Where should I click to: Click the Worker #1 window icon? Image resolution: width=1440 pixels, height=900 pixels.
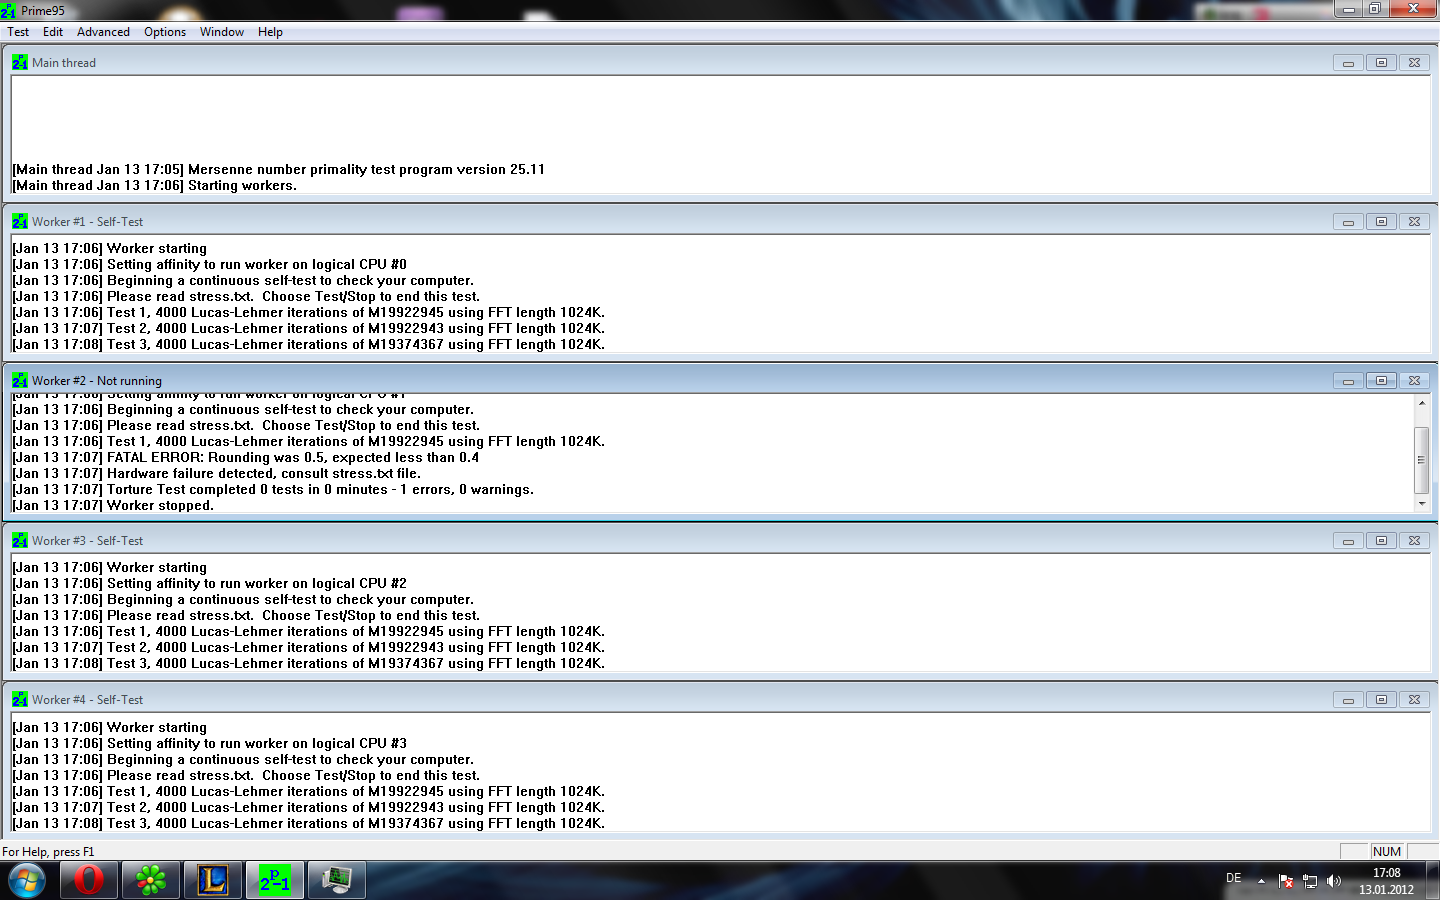(20, 221)
